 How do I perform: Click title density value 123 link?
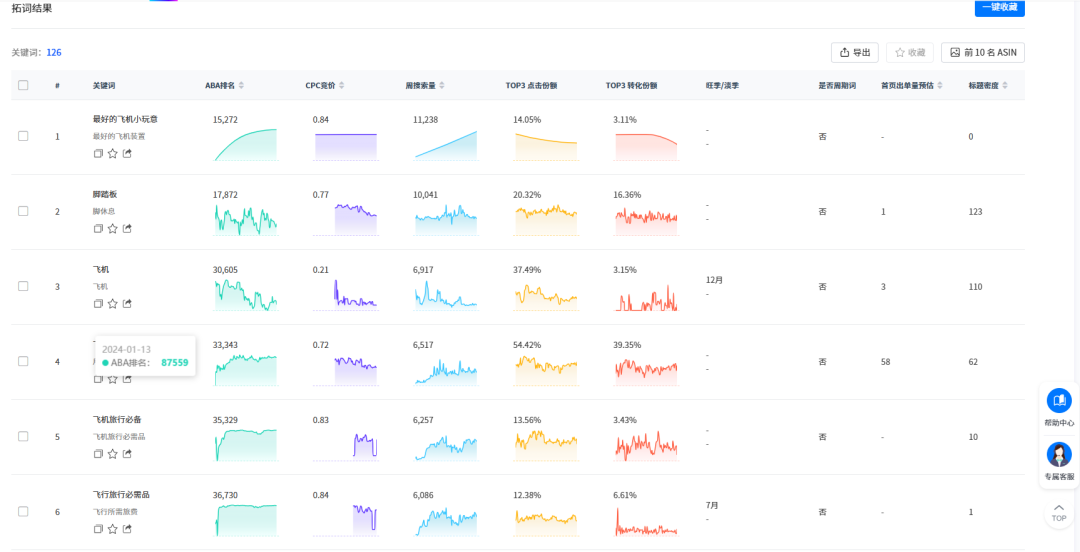coord(975,211)
